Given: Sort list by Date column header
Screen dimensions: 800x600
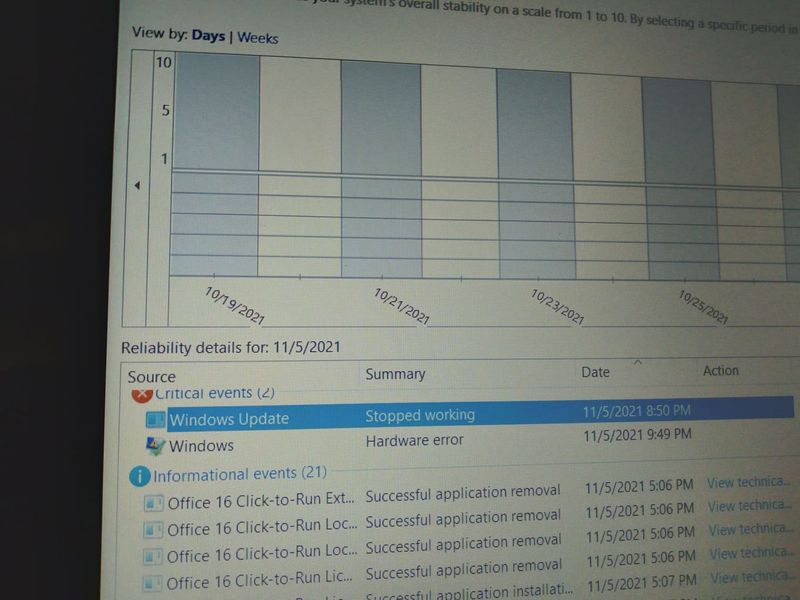Looking at the screenshot, I should coord(595,372).
